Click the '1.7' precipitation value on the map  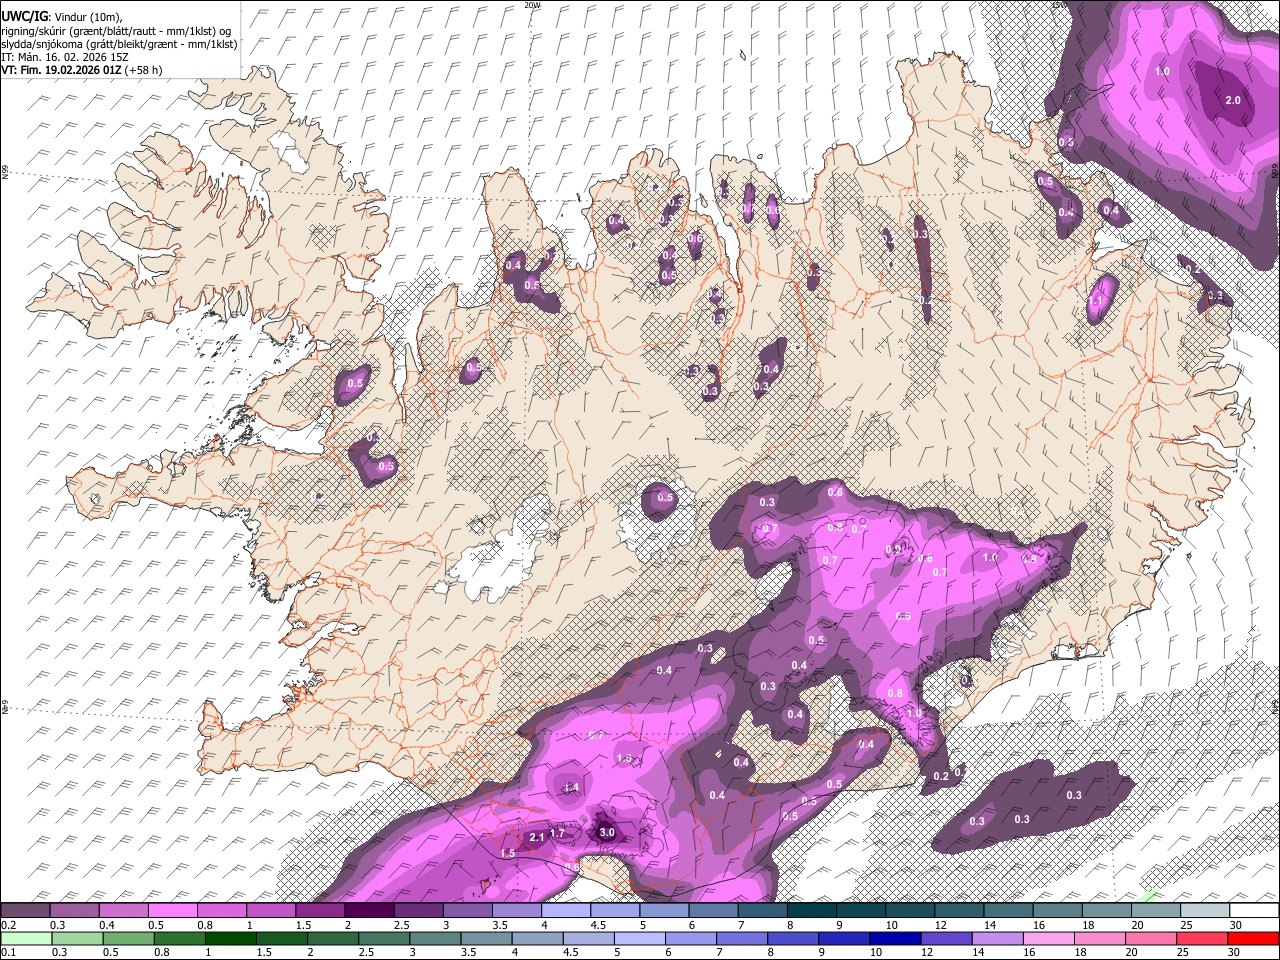click(558, 832)
